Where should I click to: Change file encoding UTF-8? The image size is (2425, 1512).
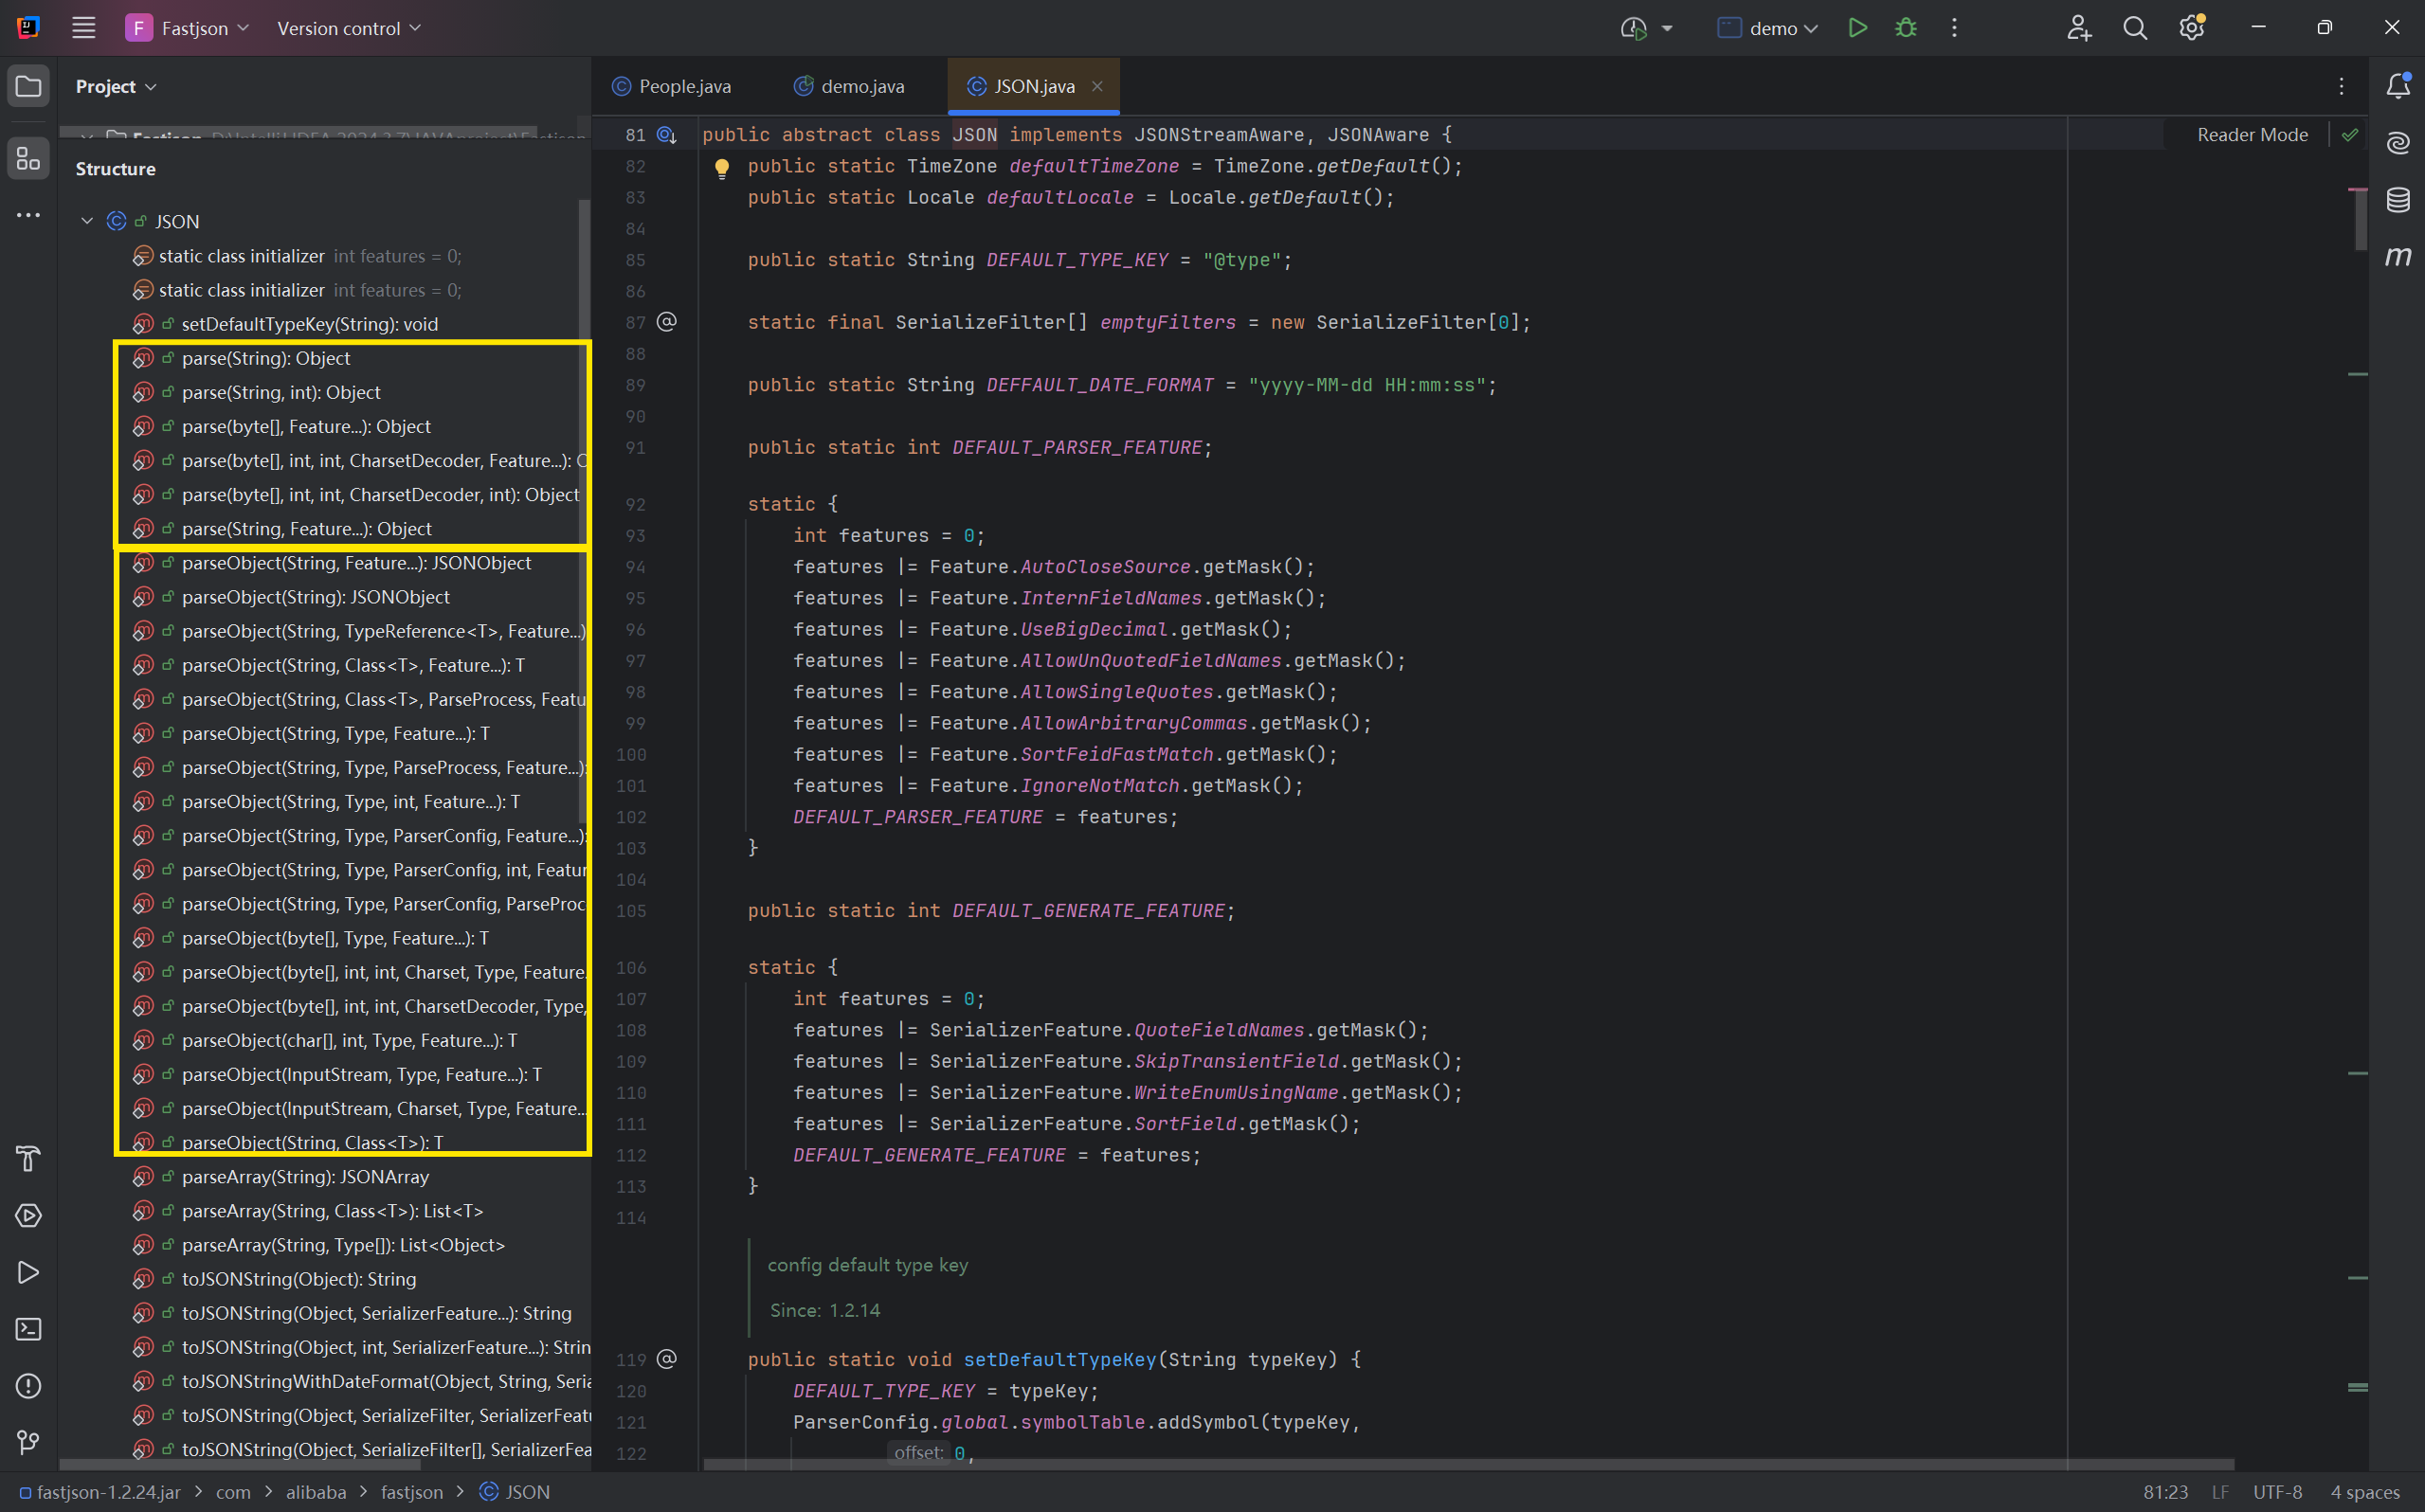pyautogui.click(x=2277, y=1492)
